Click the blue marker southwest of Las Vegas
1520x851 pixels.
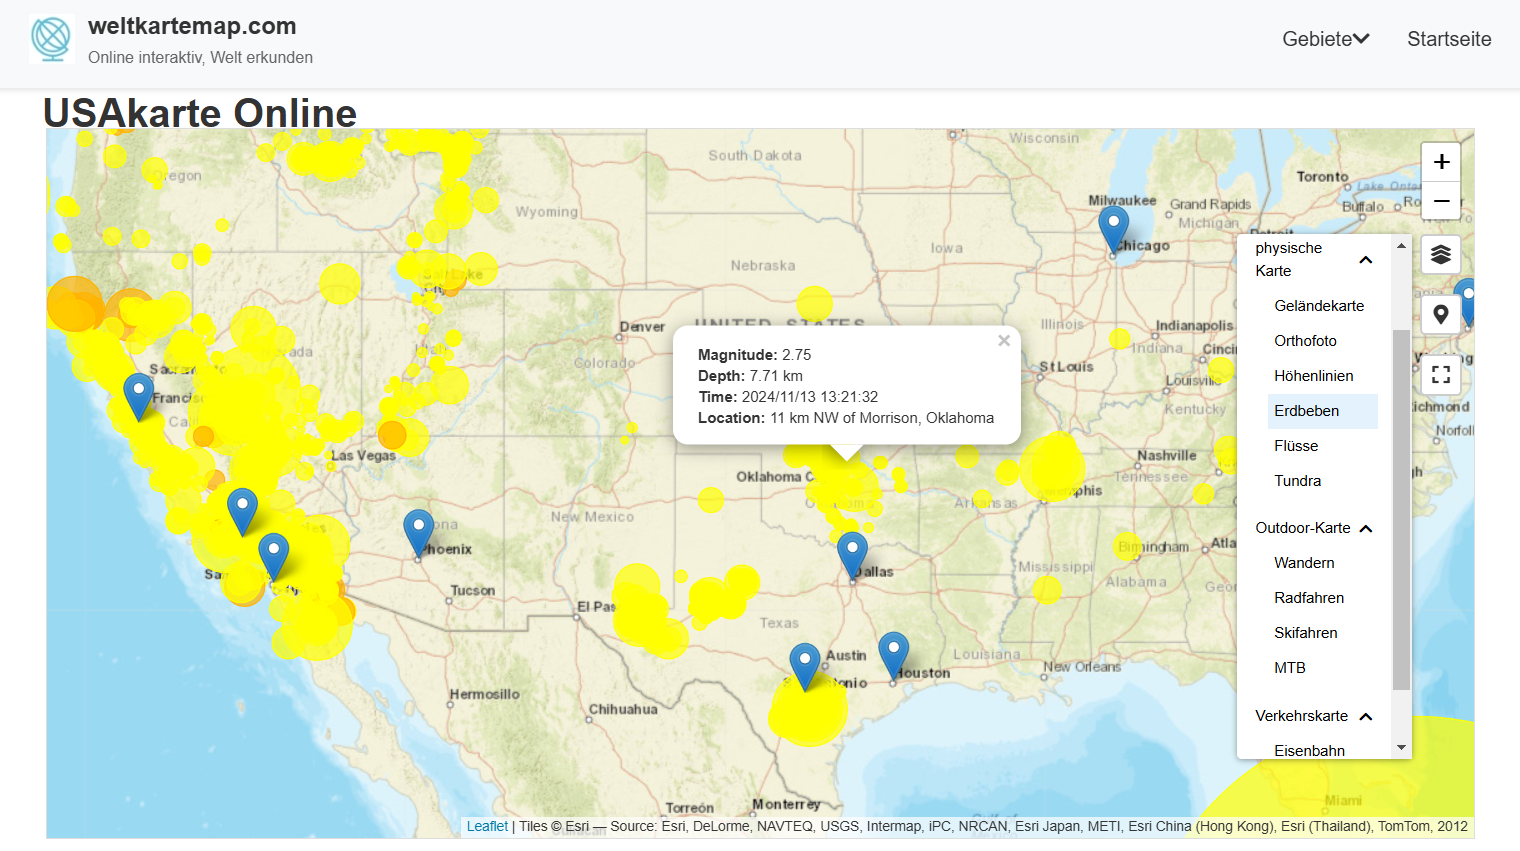(242, 511)
